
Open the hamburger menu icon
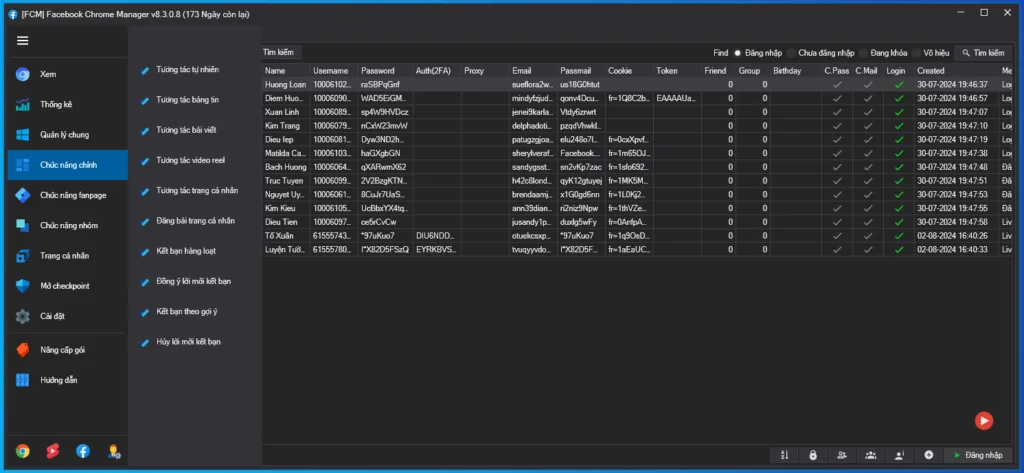click(x=23, y=41)
